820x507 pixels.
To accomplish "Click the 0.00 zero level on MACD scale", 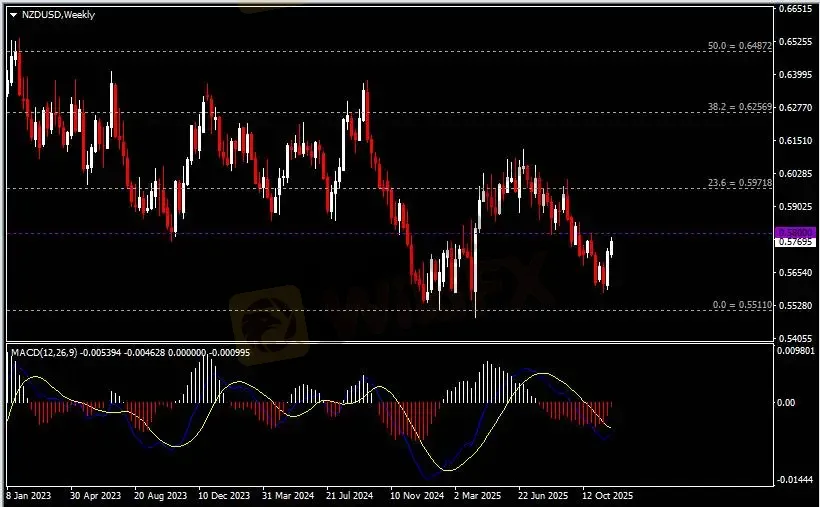I will [790, 403].
